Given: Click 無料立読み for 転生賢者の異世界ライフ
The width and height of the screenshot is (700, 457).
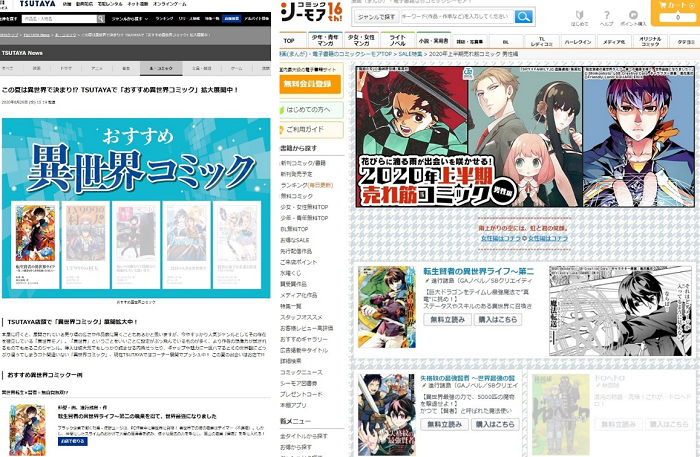Looking at the screenshot, I should tap(447, 320).
